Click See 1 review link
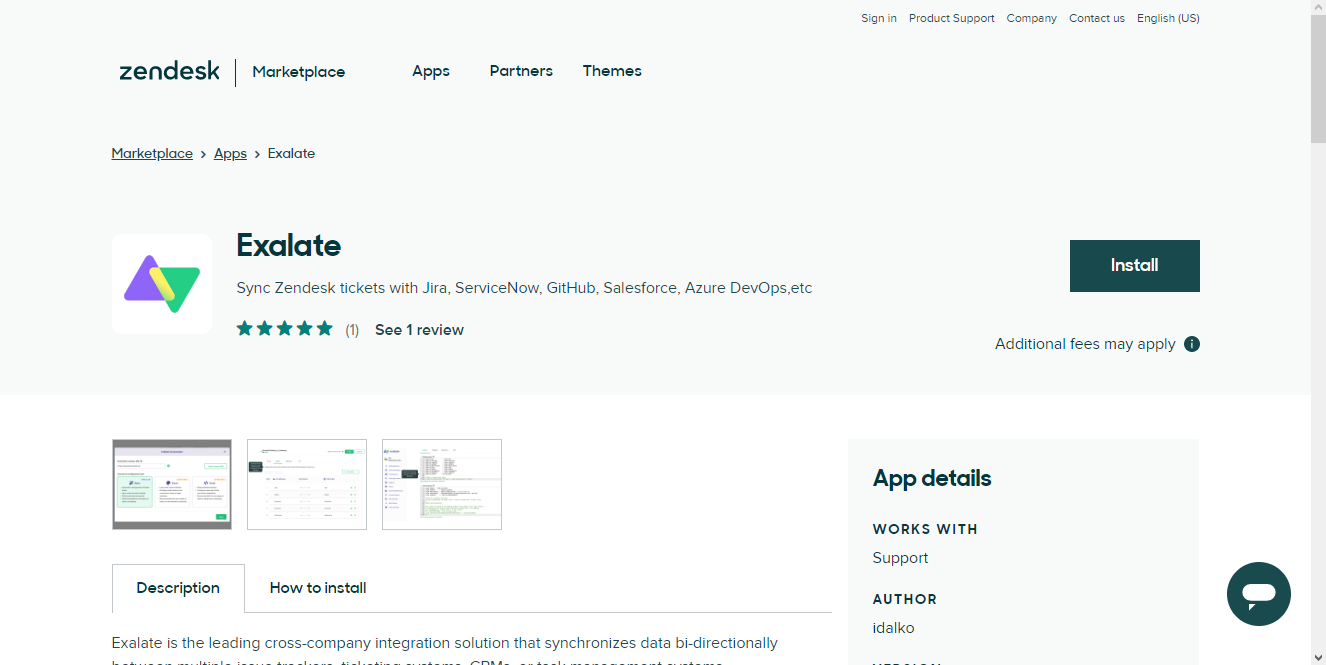Image resolution: width=1326 pixels, height=665 pixels. point(419,330)
